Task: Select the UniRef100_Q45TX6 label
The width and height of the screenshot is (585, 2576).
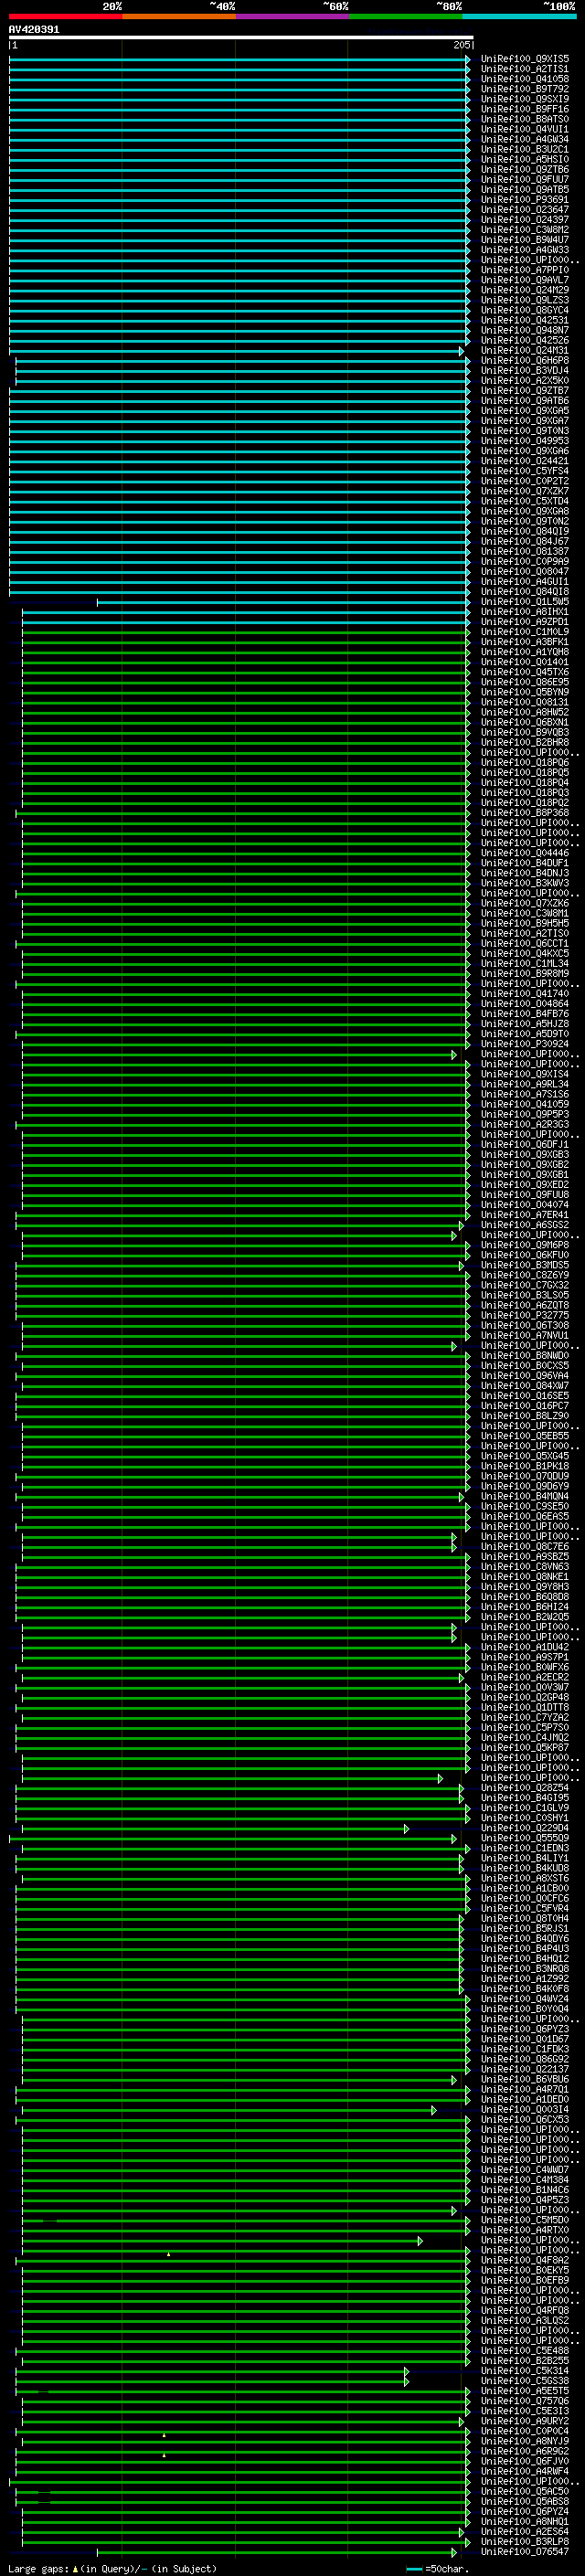Action: 525,672
